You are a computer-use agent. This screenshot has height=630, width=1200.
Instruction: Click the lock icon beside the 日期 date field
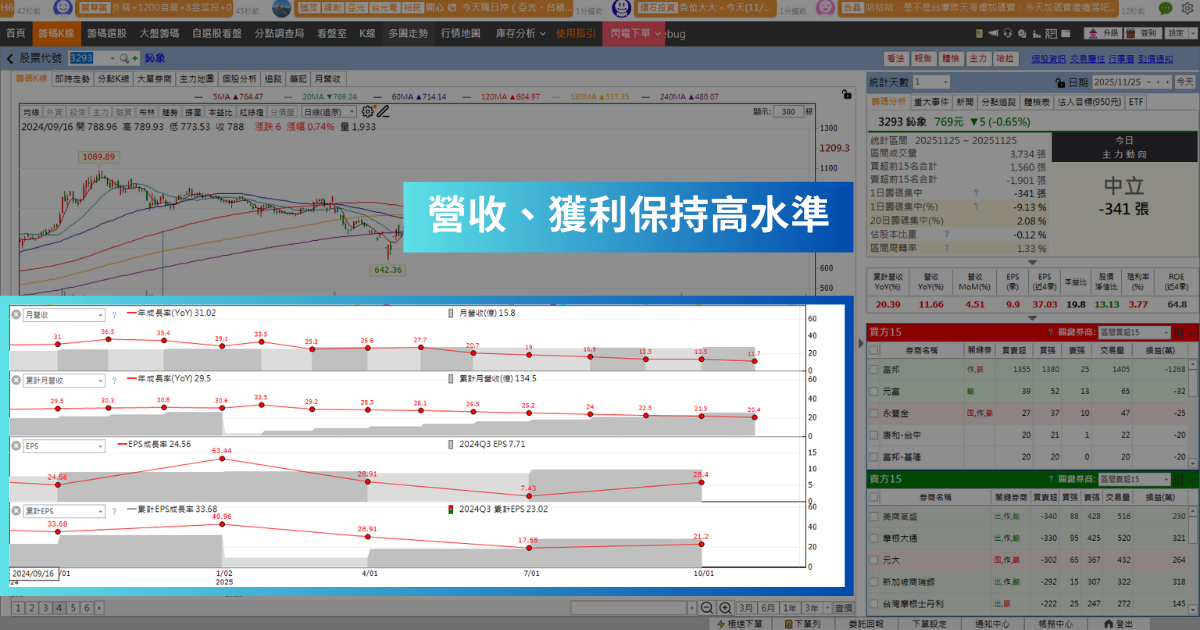point(1059,82)
